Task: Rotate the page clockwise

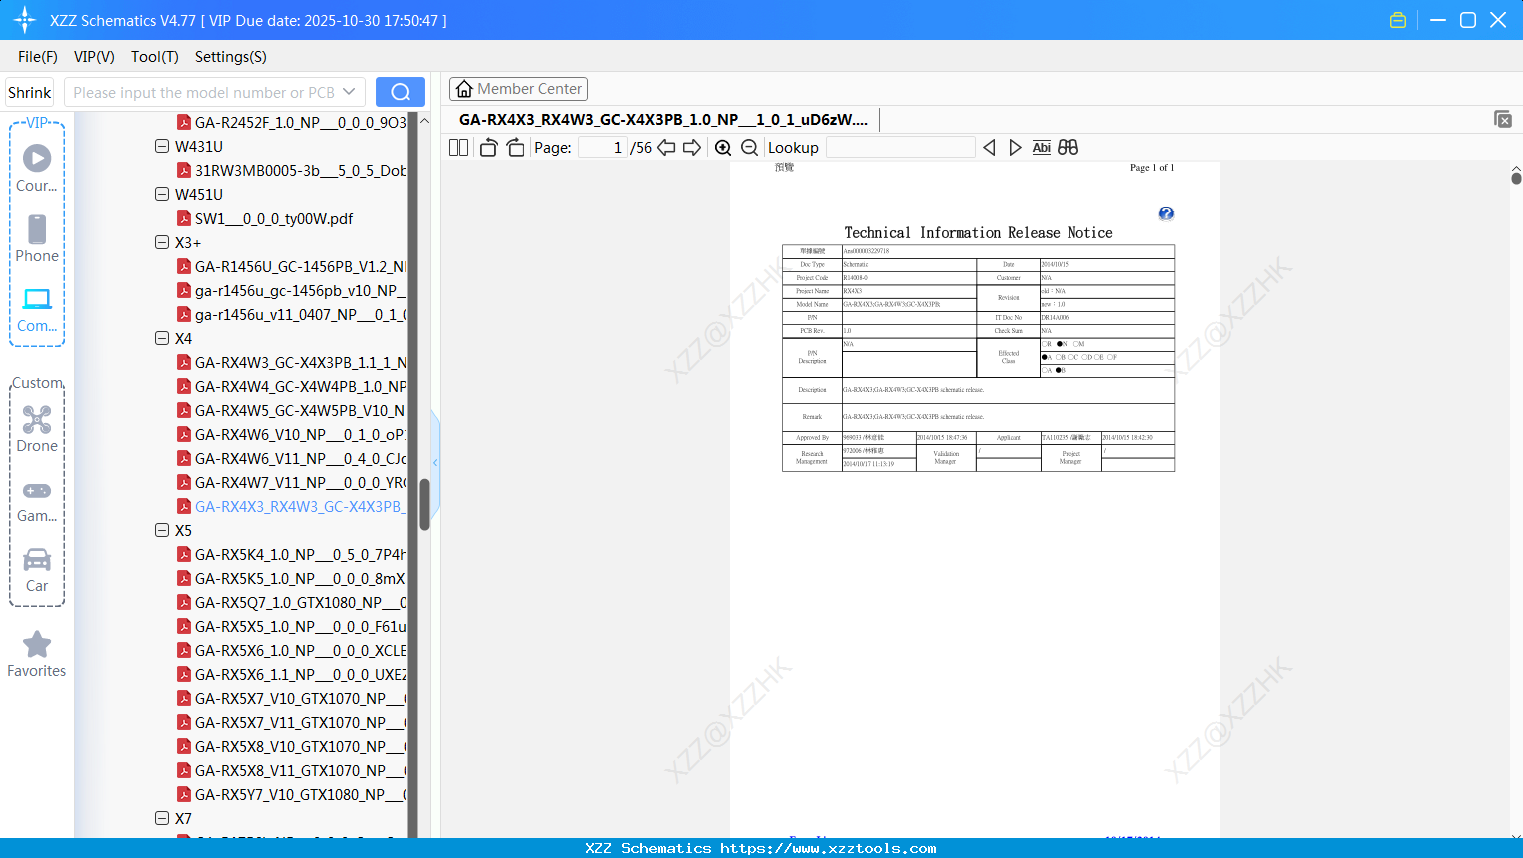Action: 515,147
